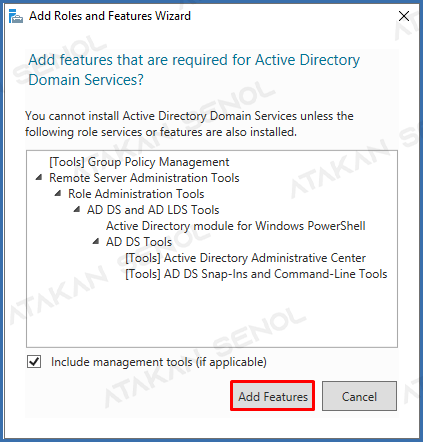Collapse the Role Administration Tools node
This screenshot has width=423, height=442.
(58, 193)
